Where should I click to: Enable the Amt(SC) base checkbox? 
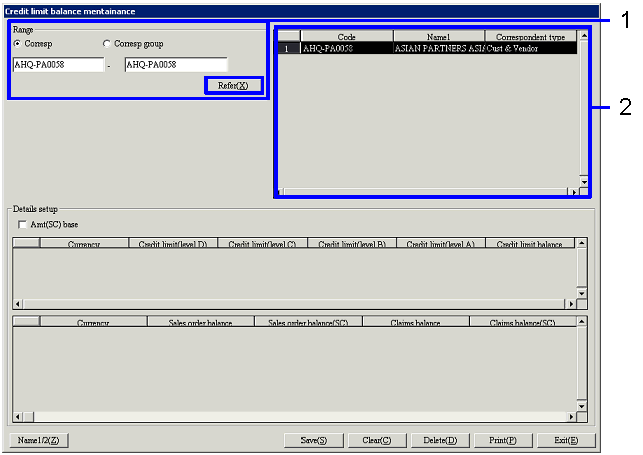tap(22, 224)
